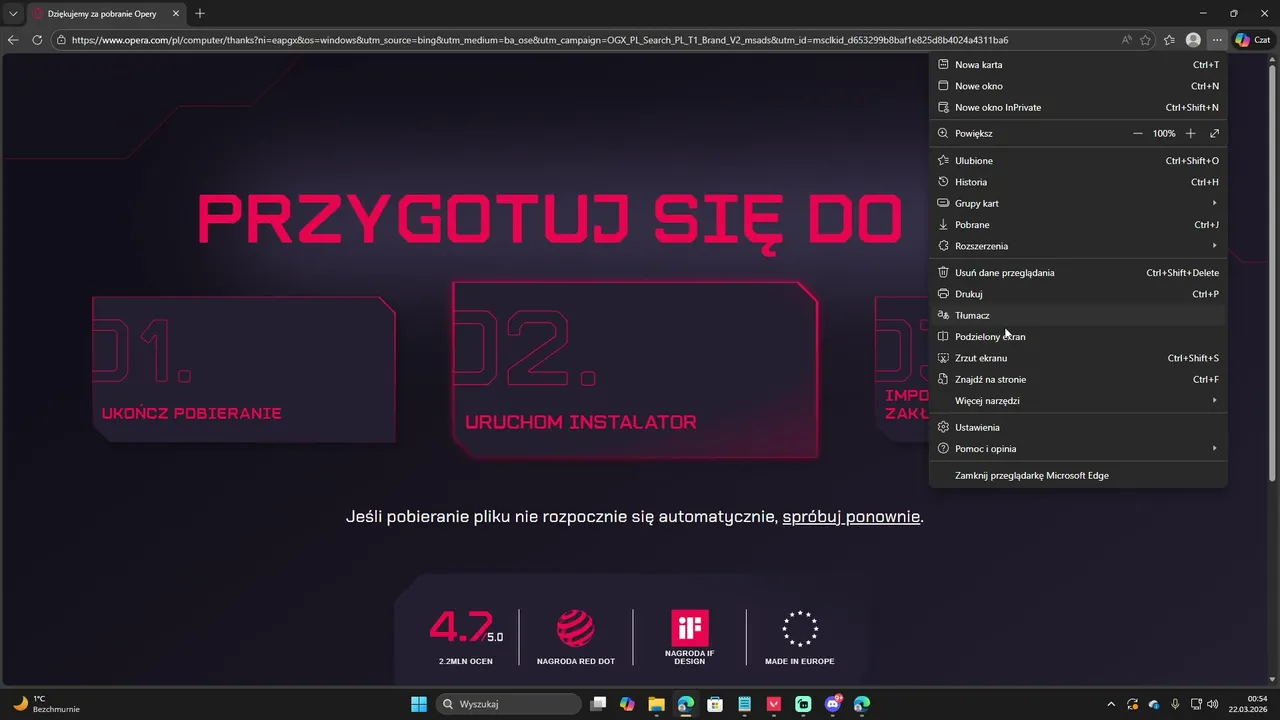The height and width of the screenshot is (720, 1280).
Task: Open the profile avatar icon
Action: click(1193, 40)
